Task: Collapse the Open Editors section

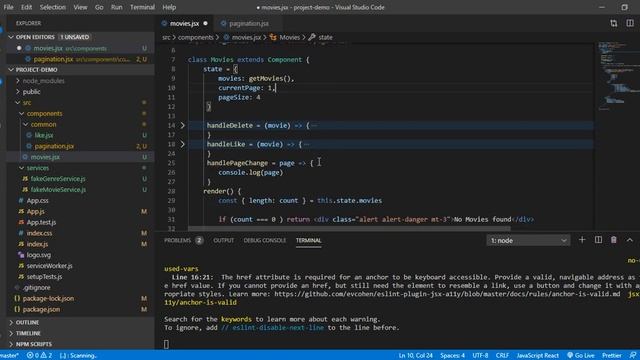Action: pos(11,37)
